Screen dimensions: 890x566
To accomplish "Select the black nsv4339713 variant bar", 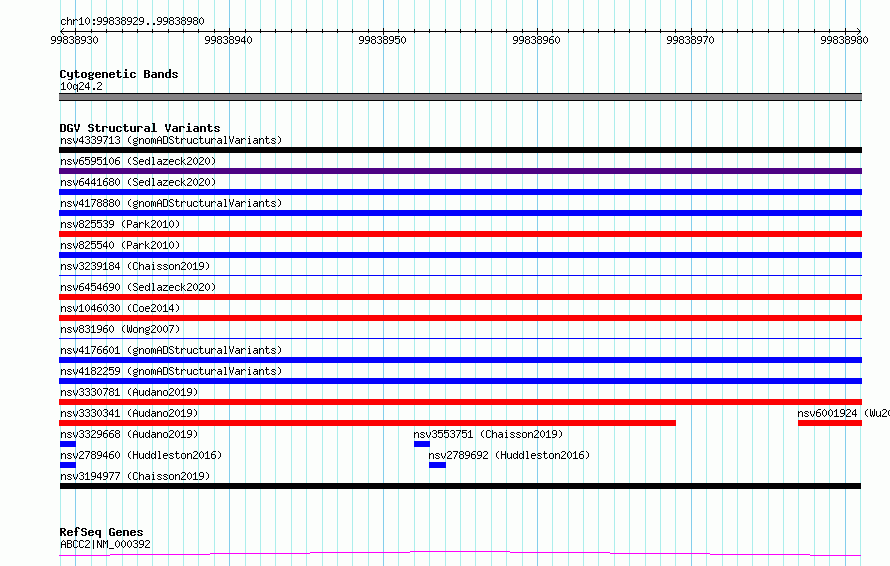I will pyautogui.click(x=460, y=150).
